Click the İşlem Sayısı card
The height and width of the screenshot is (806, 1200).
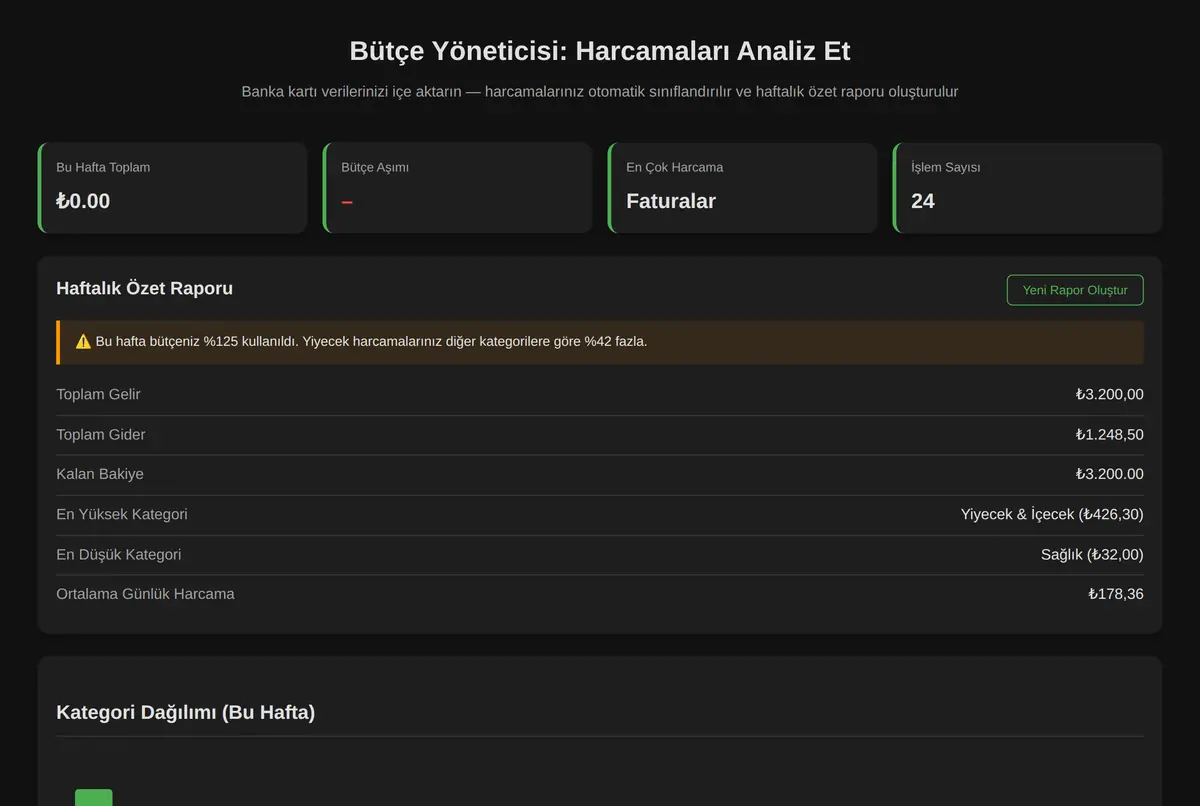pyautogui.click(x=1027, y=188)
